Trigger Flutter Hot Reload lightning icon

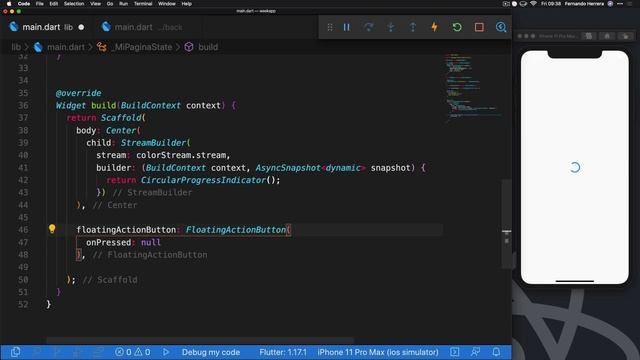pos(435,27)
